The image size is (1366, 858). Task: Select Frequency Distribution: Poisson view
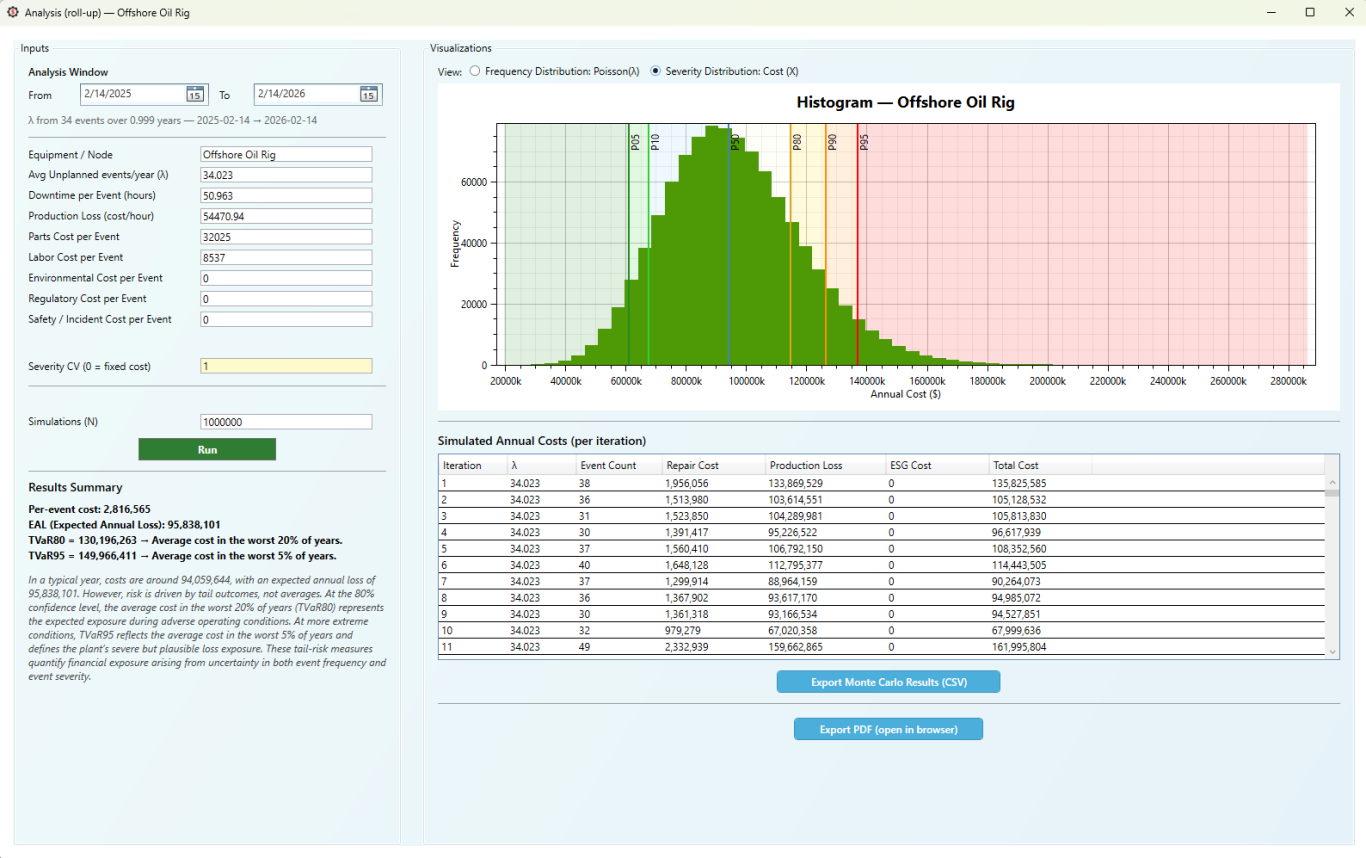(475, 71)
